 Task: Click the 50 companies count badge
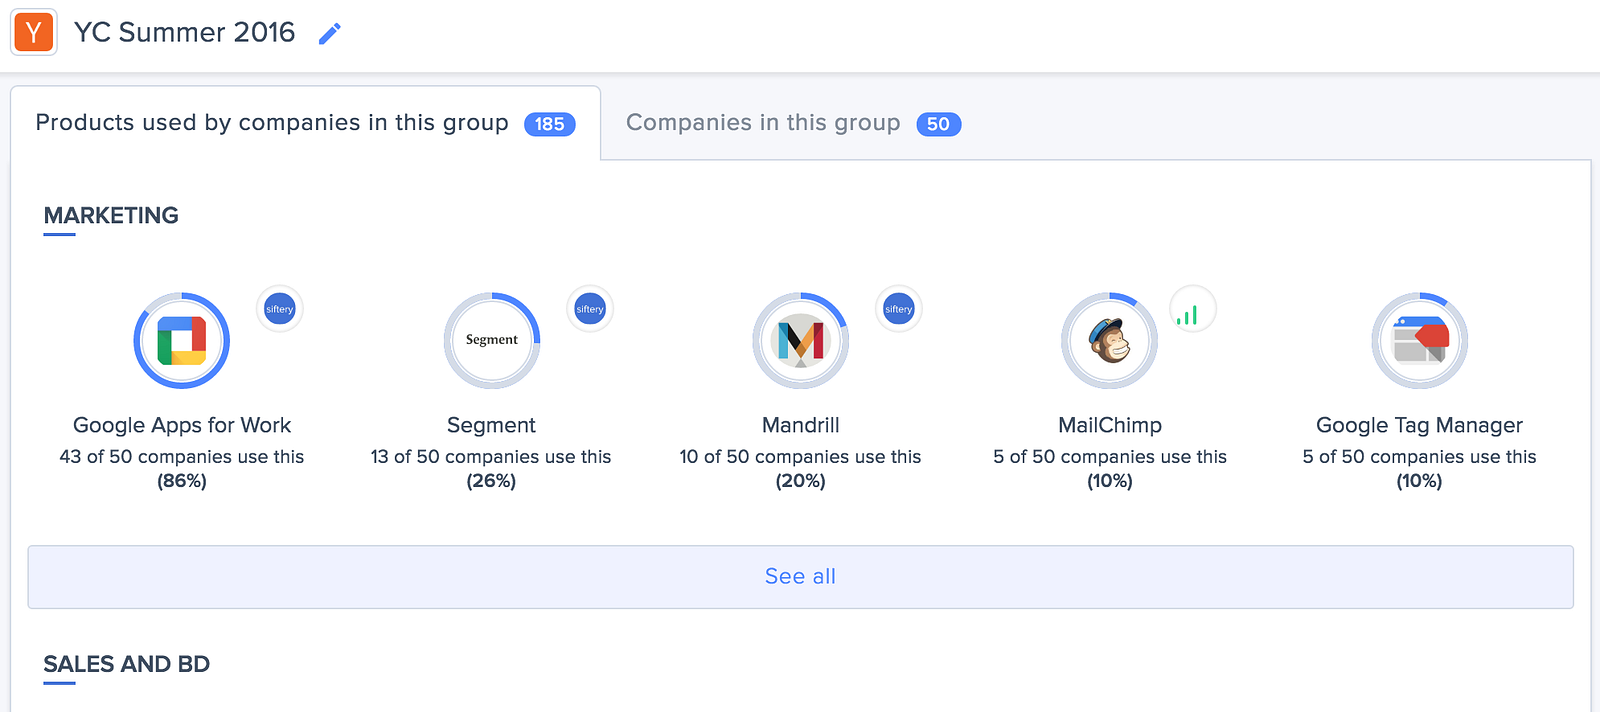coord(938,124)
